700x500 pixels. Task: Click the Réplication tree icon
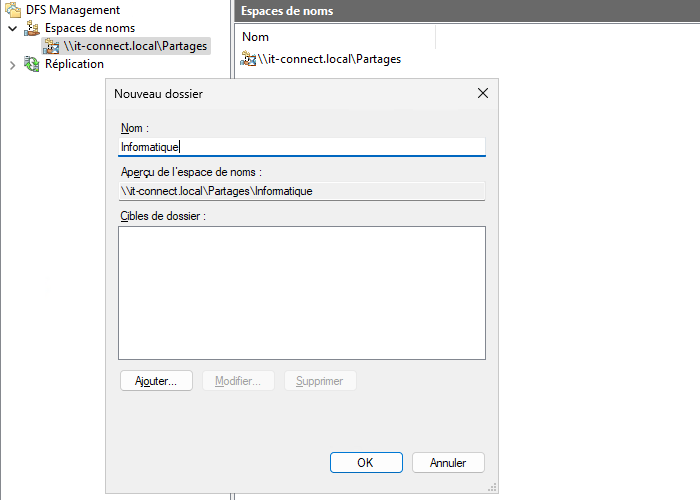click(x=32, y=64)
